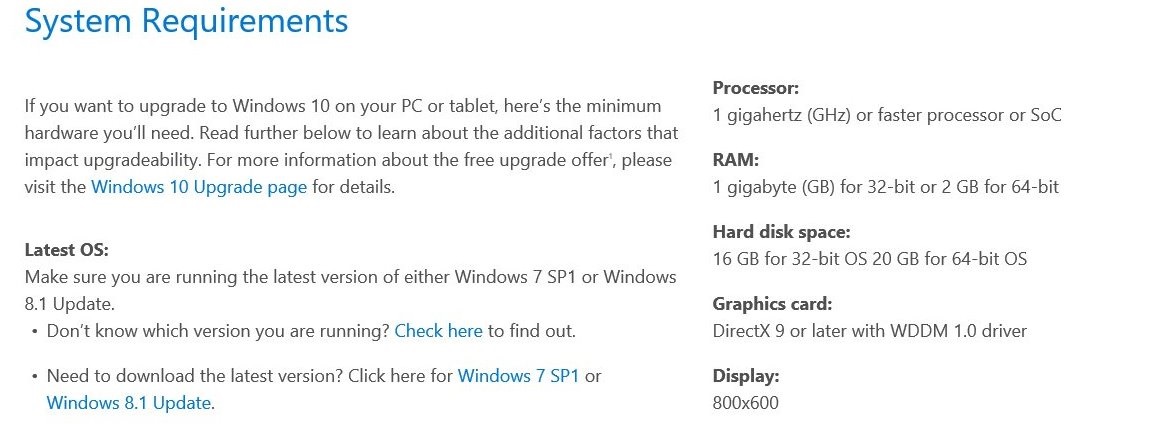Click the System Requirements page heading
Viewport: 1152px width, 428px height.
[186, 21]
